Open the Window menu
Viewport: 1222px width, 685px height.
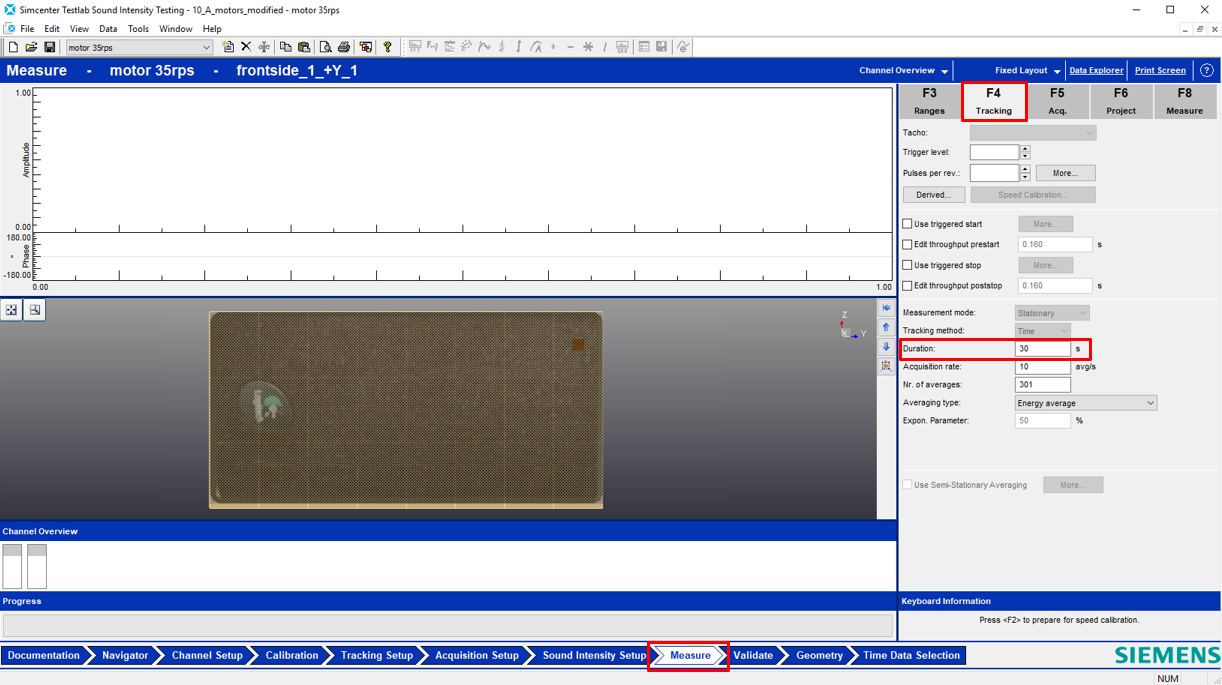point(175,29)
